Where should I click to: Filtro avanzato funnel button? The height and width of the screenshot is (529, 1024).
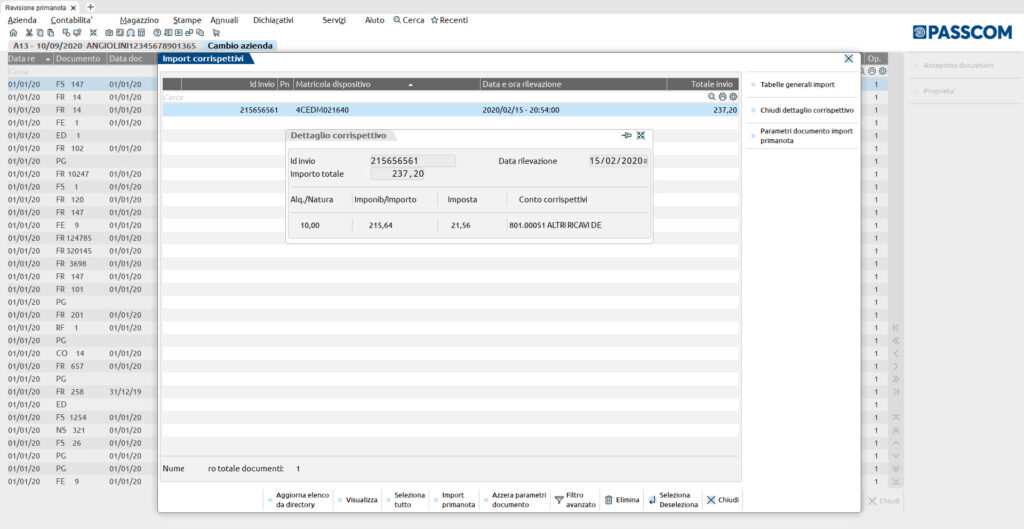click(575, 500)
